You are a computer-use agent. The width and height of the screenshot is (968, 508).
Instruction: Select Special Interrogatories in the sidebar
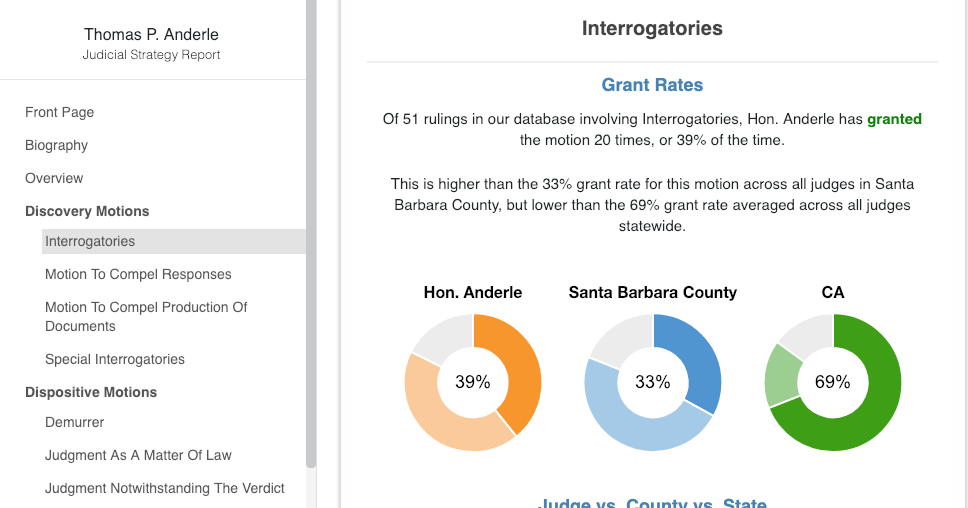pyautogui.click(x=115, y=359)
